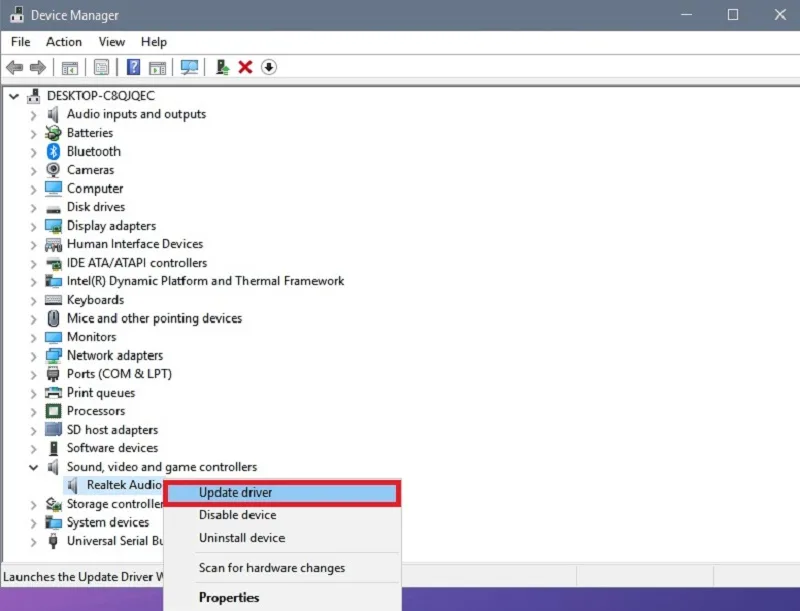Image resolution: width=800 pixels, height=611 pixels.
Task: Click the blue Help question mark icon
Action: (133, 67)
